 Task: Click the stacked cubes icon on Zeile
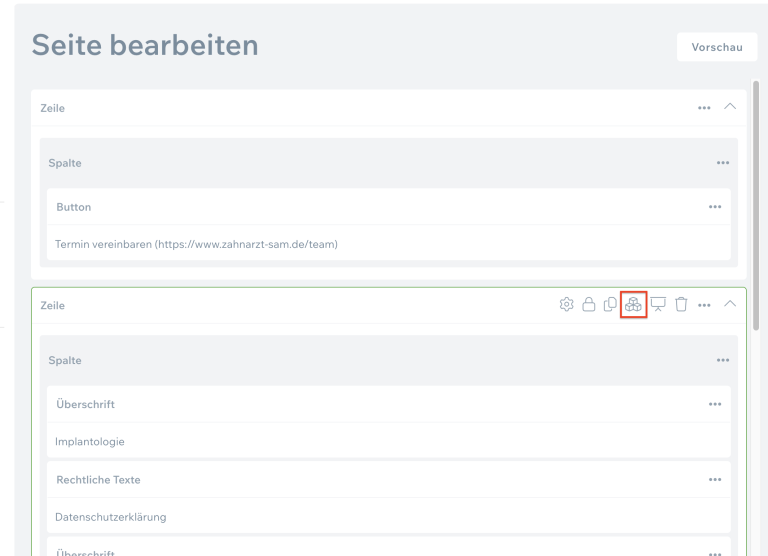(x=634, y=304)
